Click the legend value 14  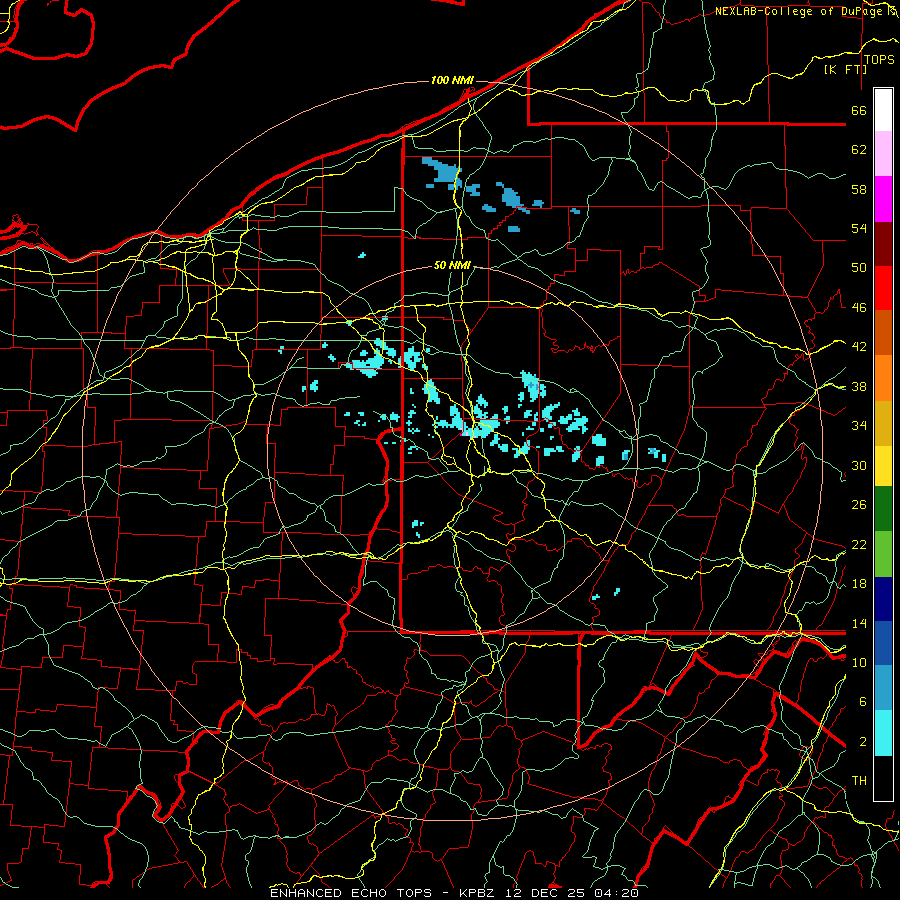coord(859,623)
